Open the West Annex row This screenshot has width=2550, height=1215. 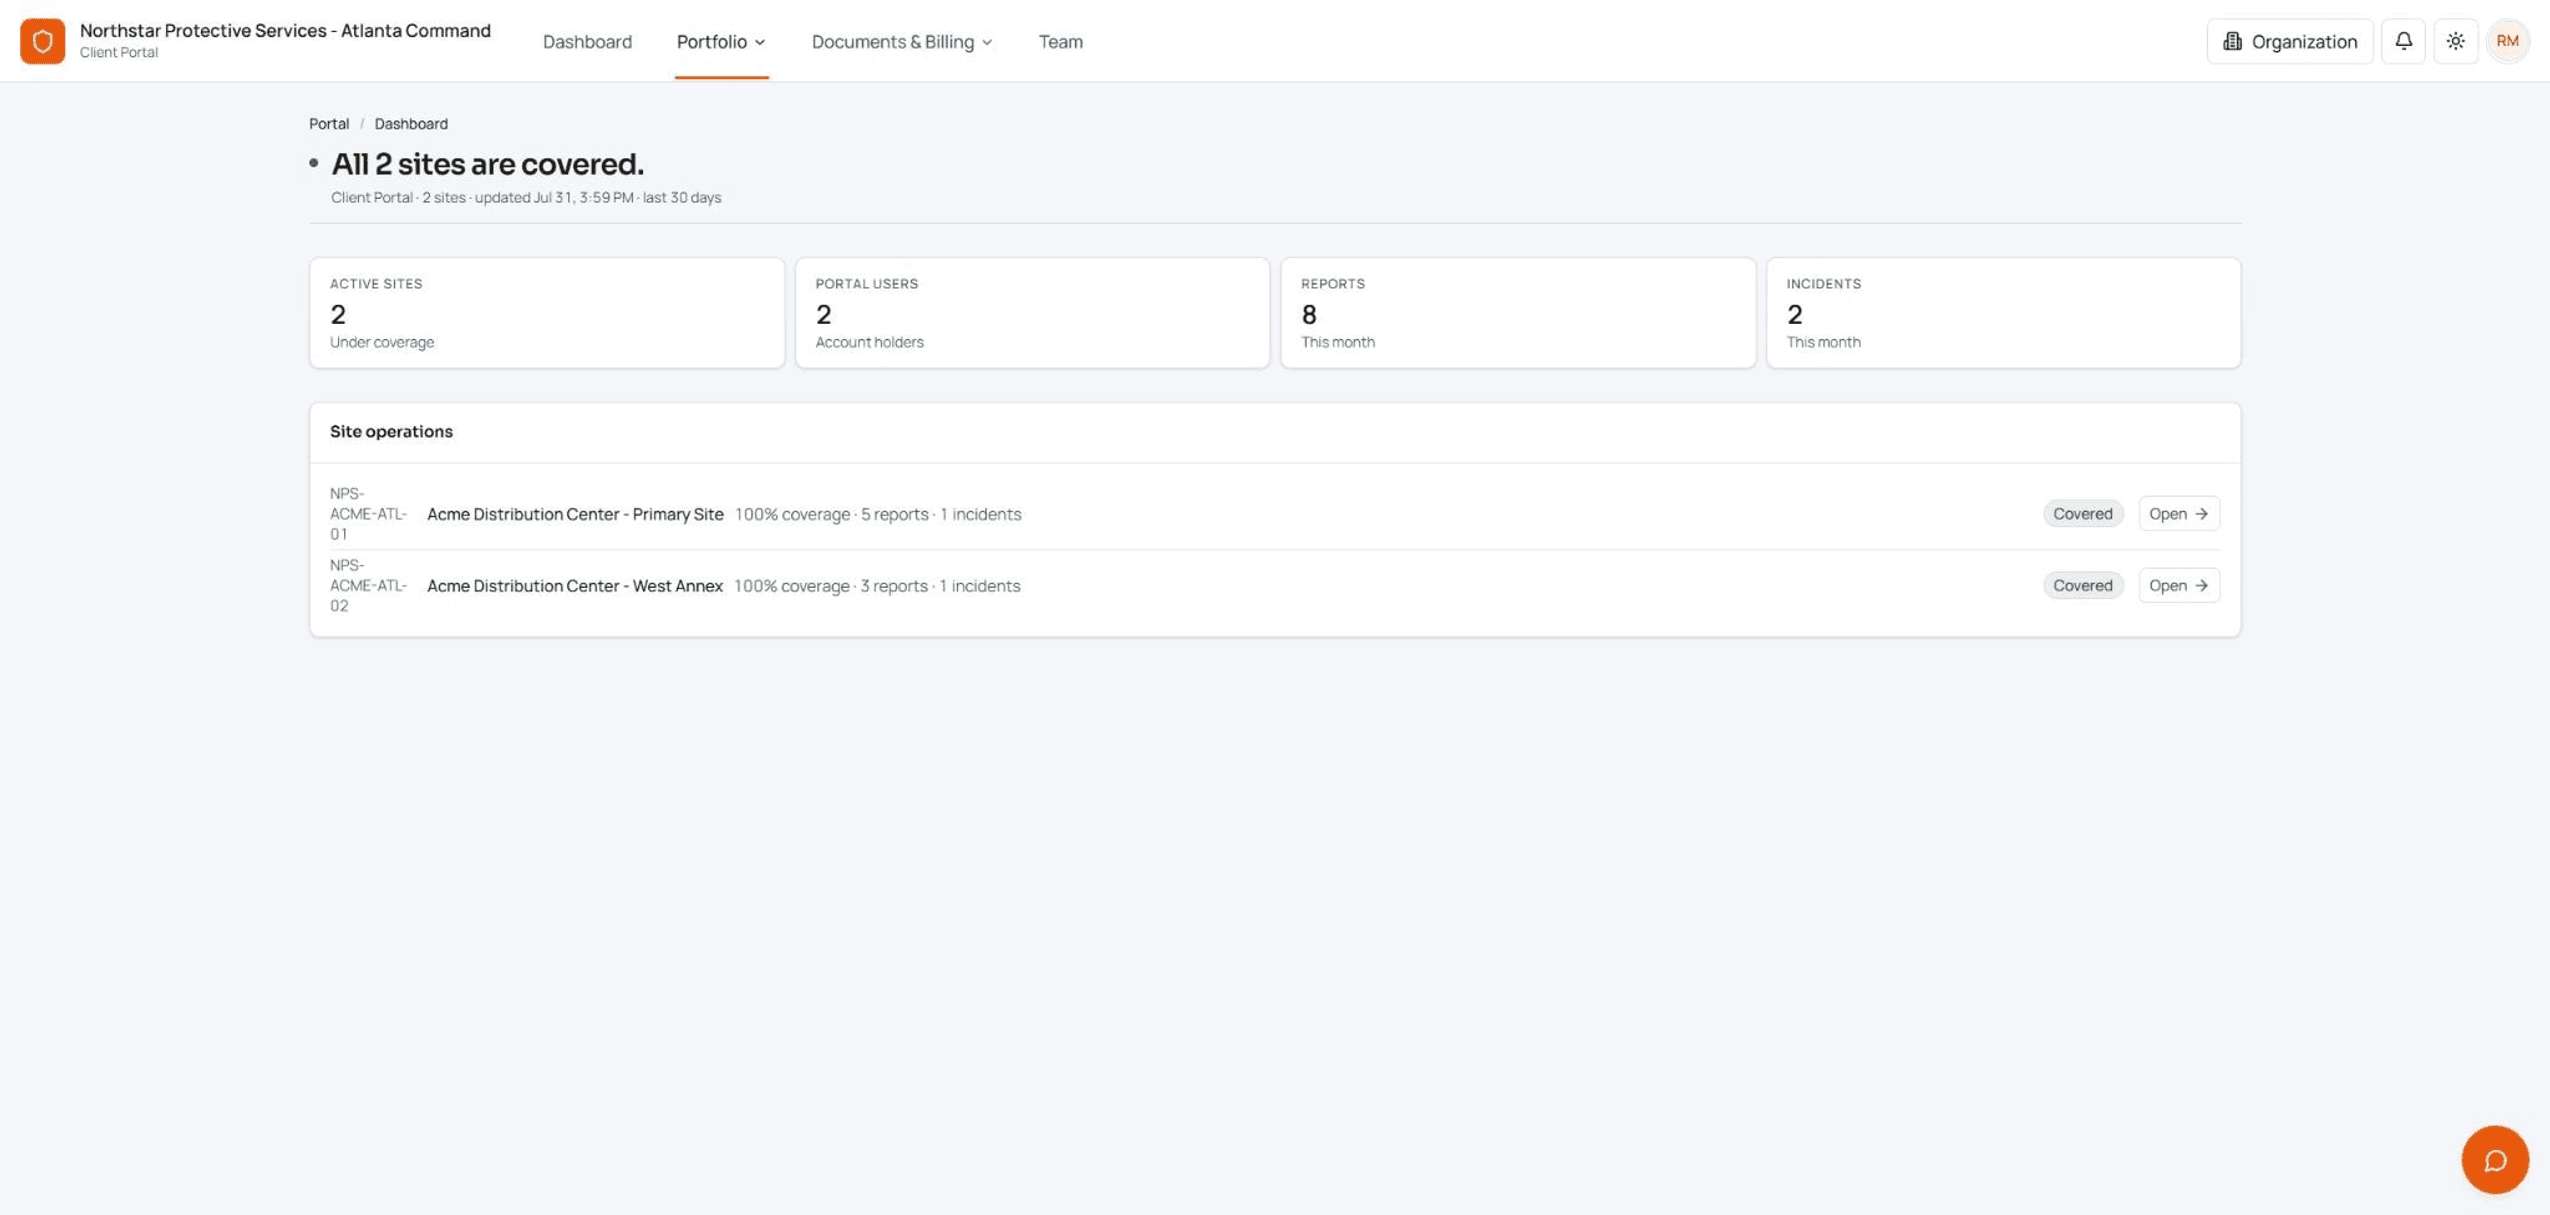tap(2178, 585)
